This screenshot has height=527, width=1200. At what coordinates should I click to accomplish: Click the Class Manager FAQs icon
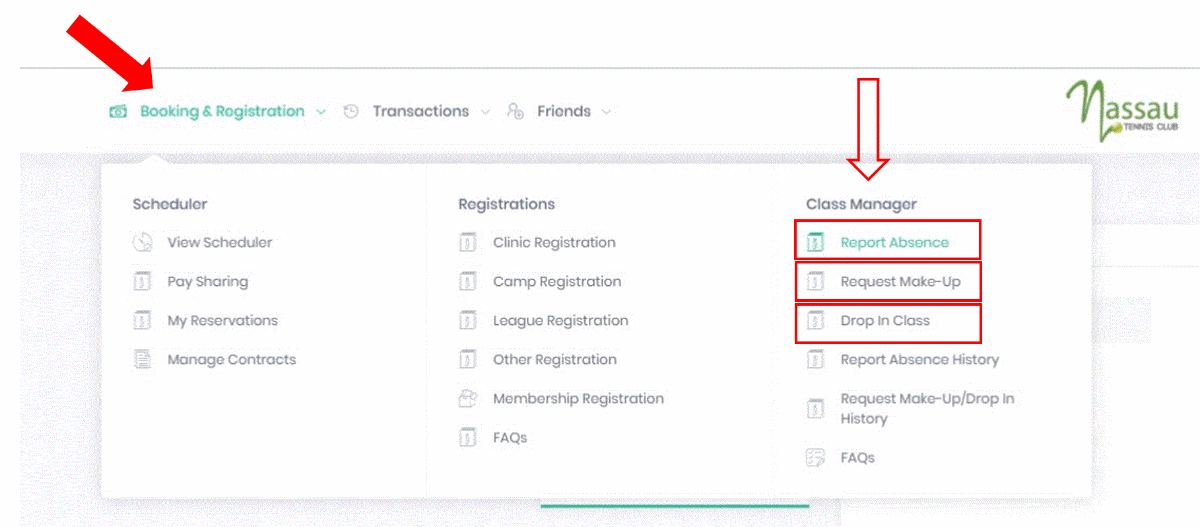tap(815, 458)
